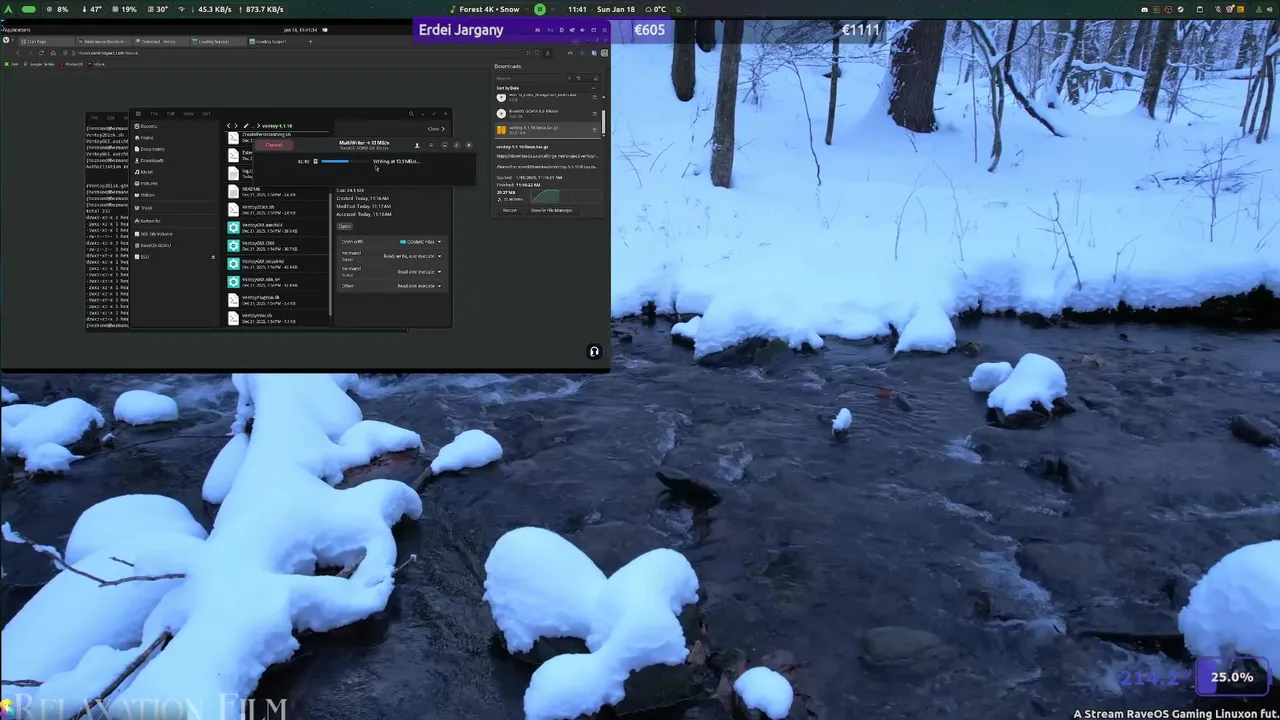1280x720 pixels.
Task: Open the 'Open with' COSMIC Files dropdown
Action: click(420, 242)
